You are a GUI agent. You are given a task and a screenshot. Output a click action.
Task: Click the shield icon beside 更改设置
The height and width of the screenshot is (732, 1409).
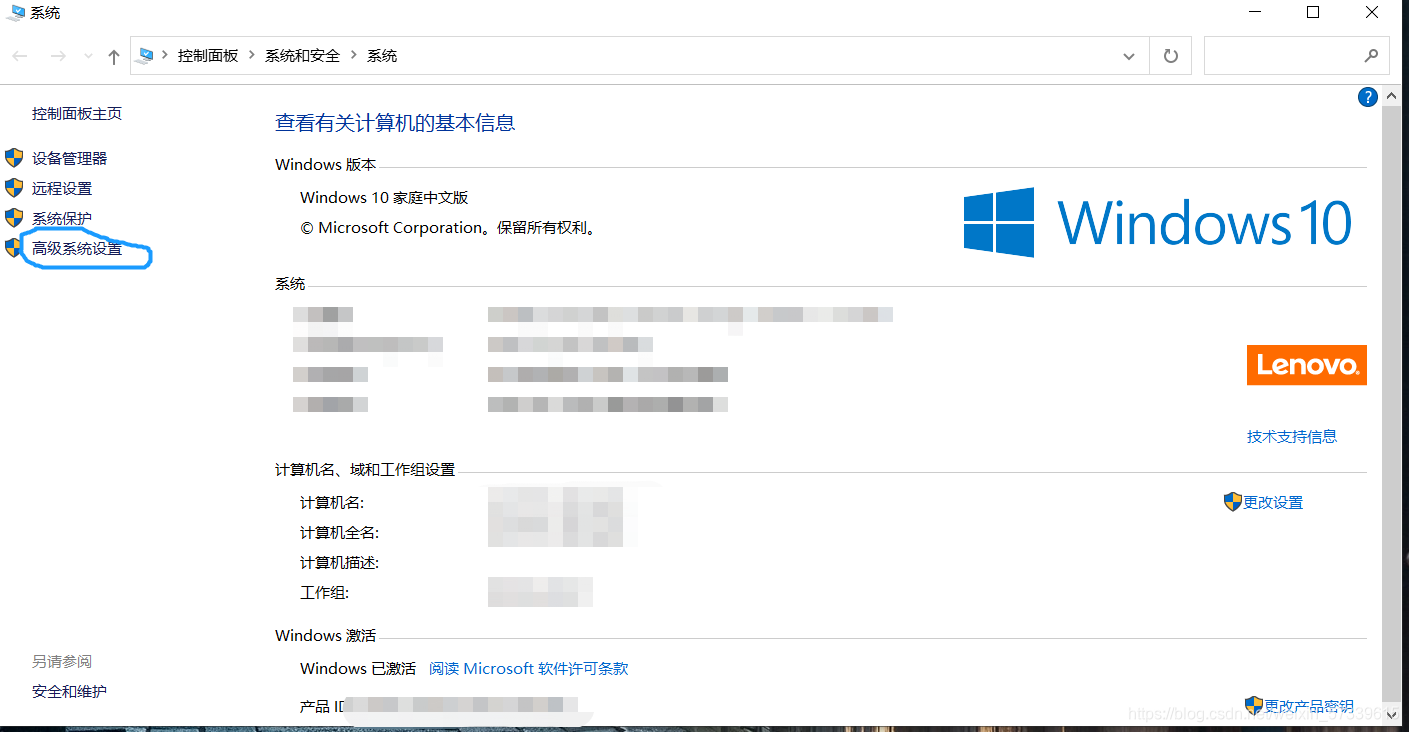[x=1232, y=502]
